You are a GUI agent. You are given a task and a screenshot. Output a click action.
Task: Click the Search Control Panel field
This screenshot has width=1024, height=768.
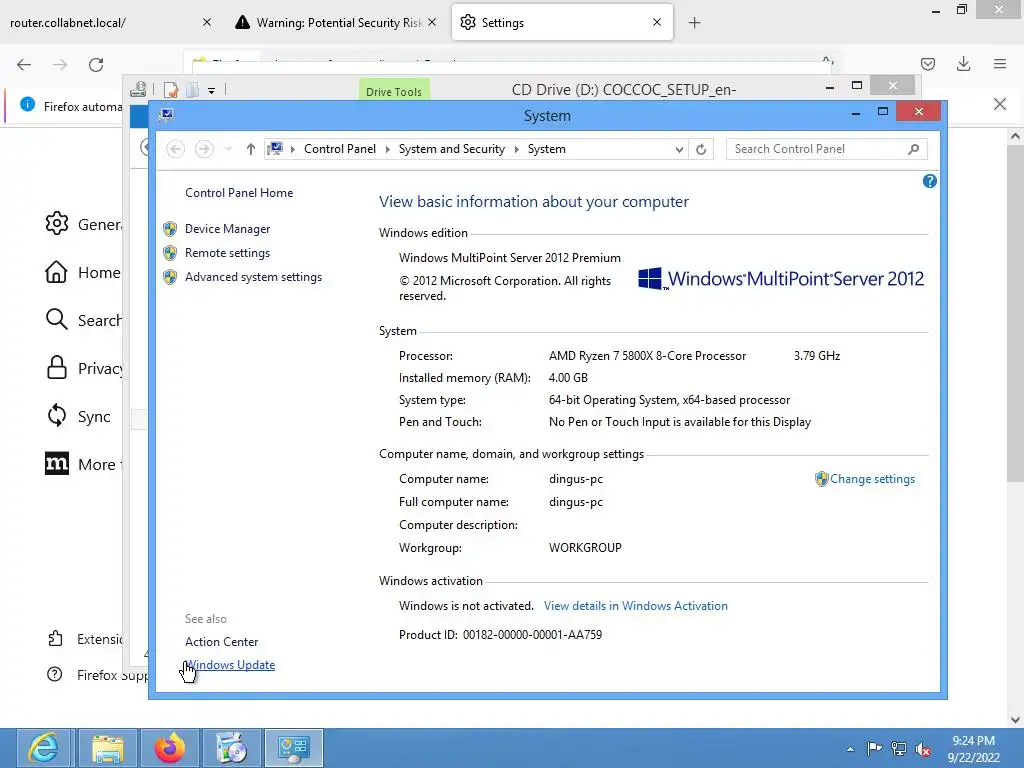(x=826, y=149)
